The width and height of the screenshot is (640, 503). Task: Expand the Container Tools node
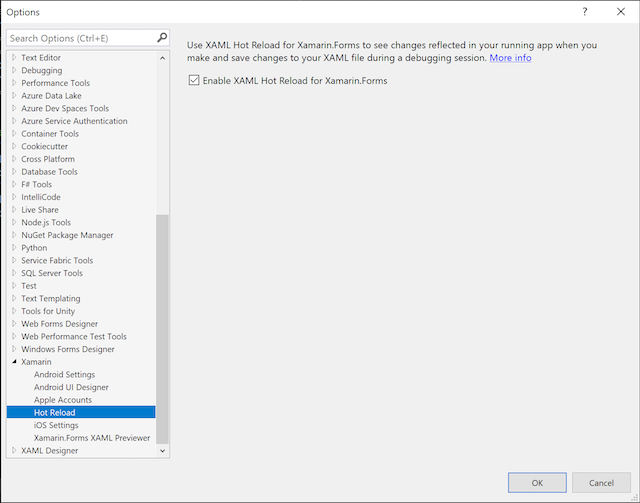click(x=14, y=134)
